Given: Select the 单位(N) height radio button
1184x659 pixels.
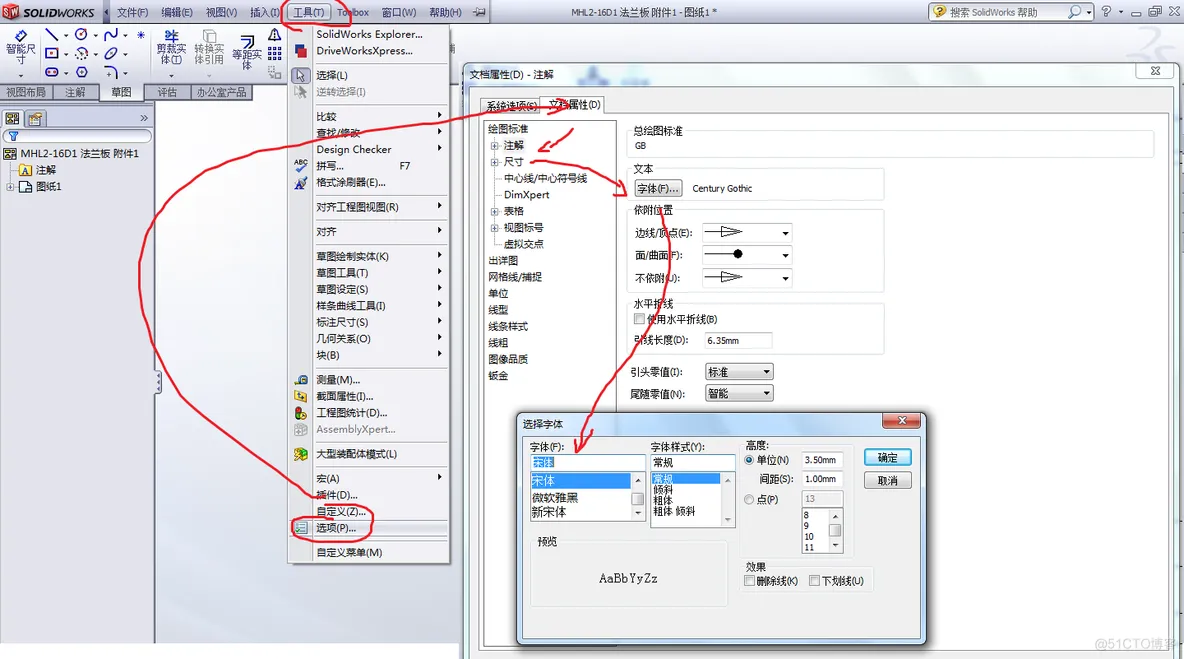Looking at the screenshot, I should click(x=749, y=460).
